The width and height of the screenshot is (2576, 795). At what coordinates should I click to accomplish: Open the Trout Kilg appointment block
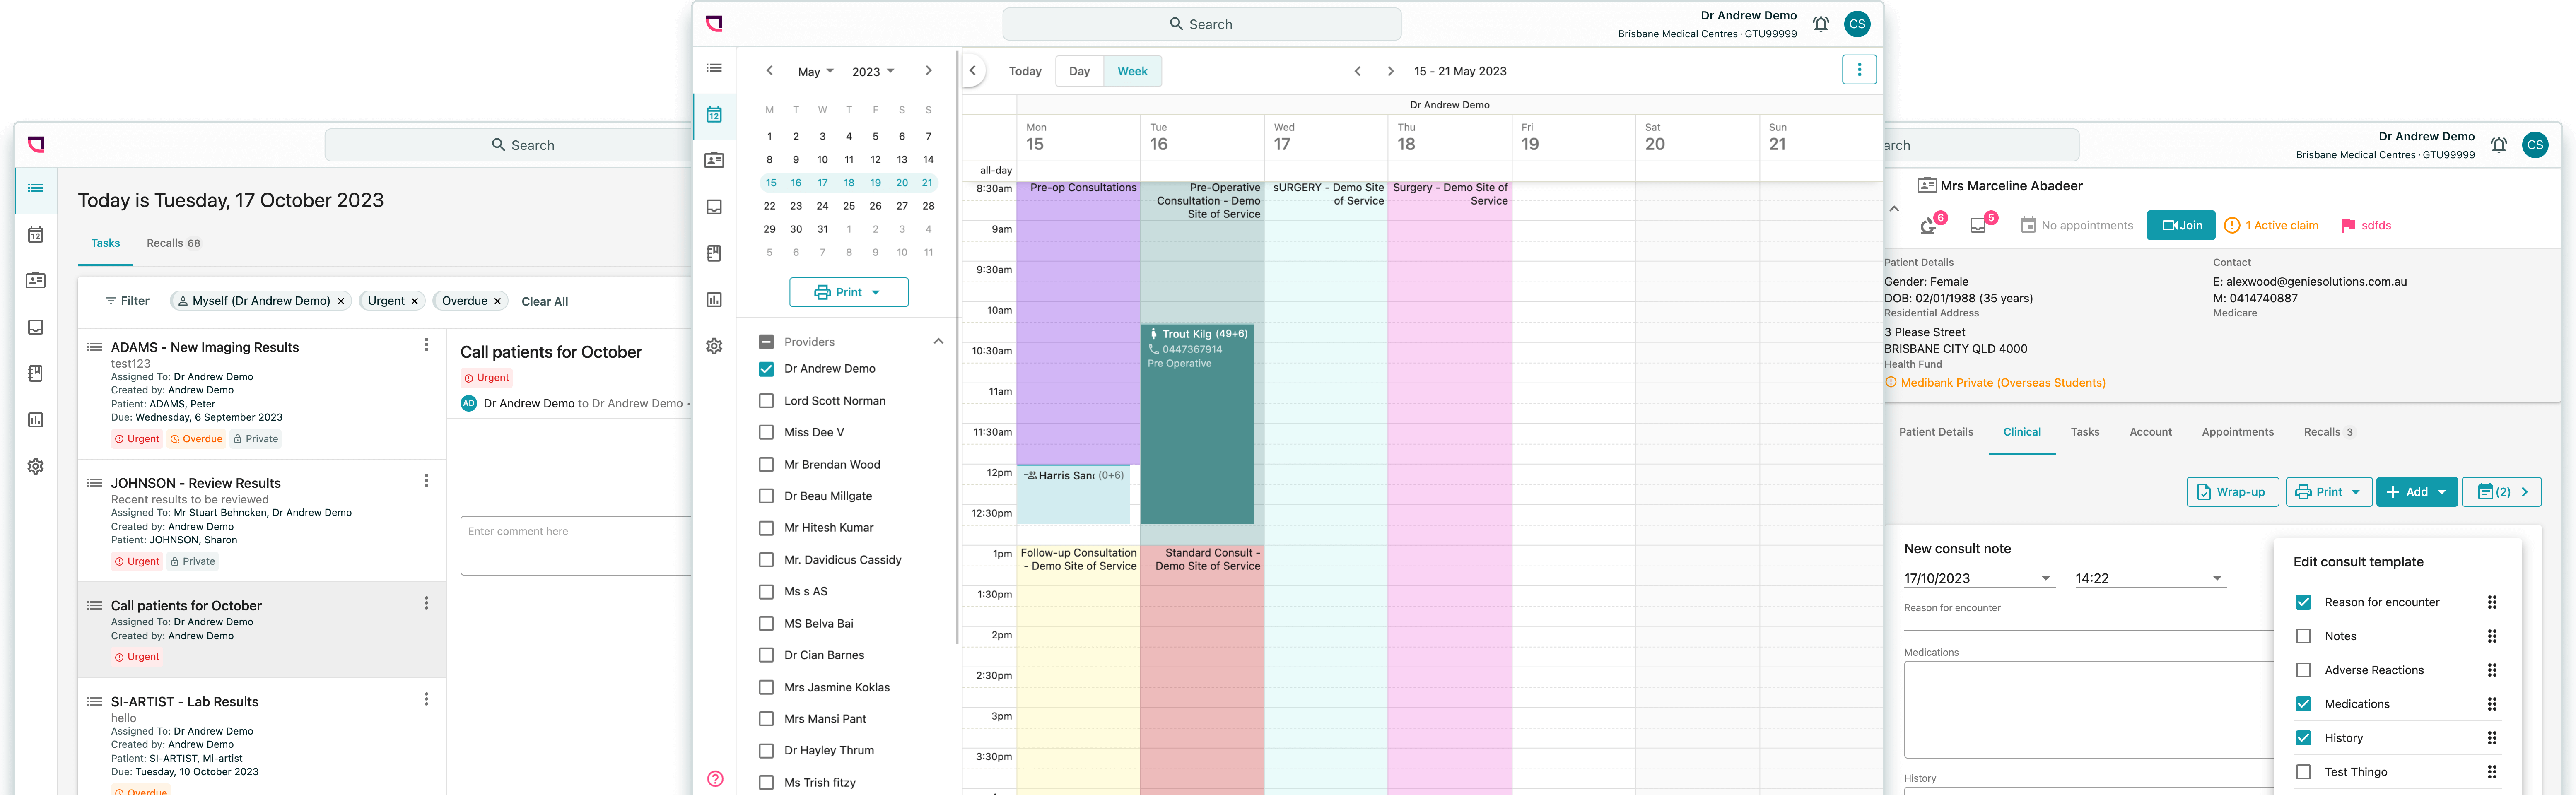(1196, 424)
